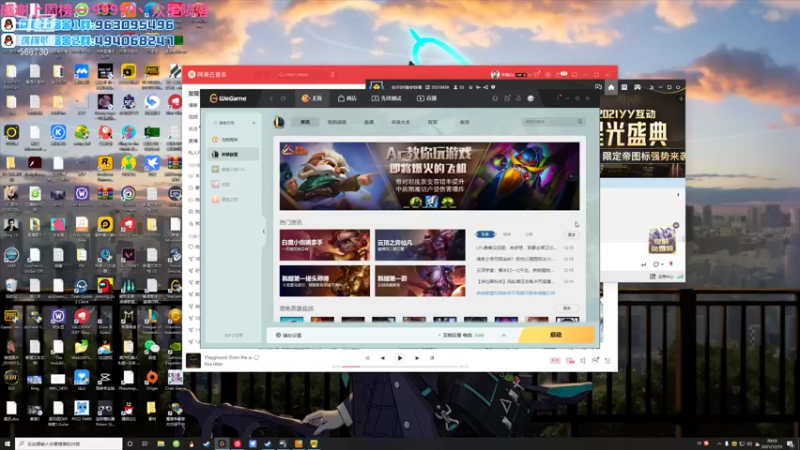Collapse the WeGame sidebar arrow
The image size is (800, 450).
[x=264, y=231]
